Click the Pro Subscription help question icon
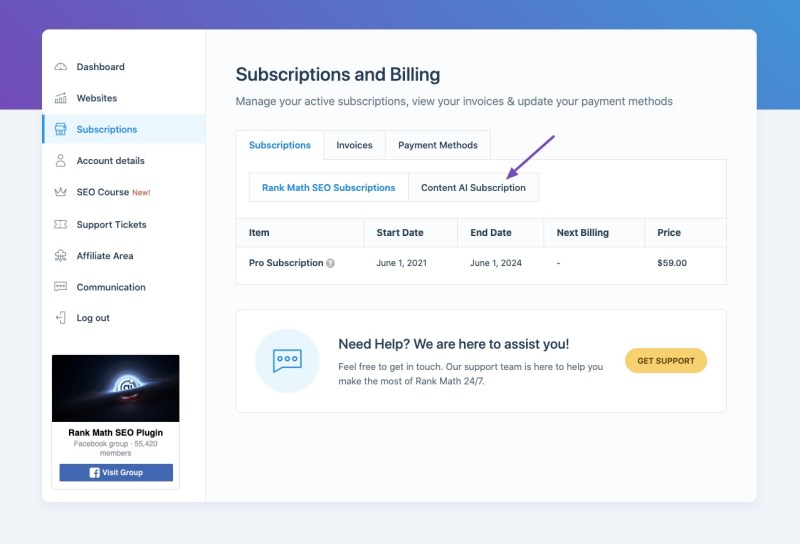 pos(331,263)
